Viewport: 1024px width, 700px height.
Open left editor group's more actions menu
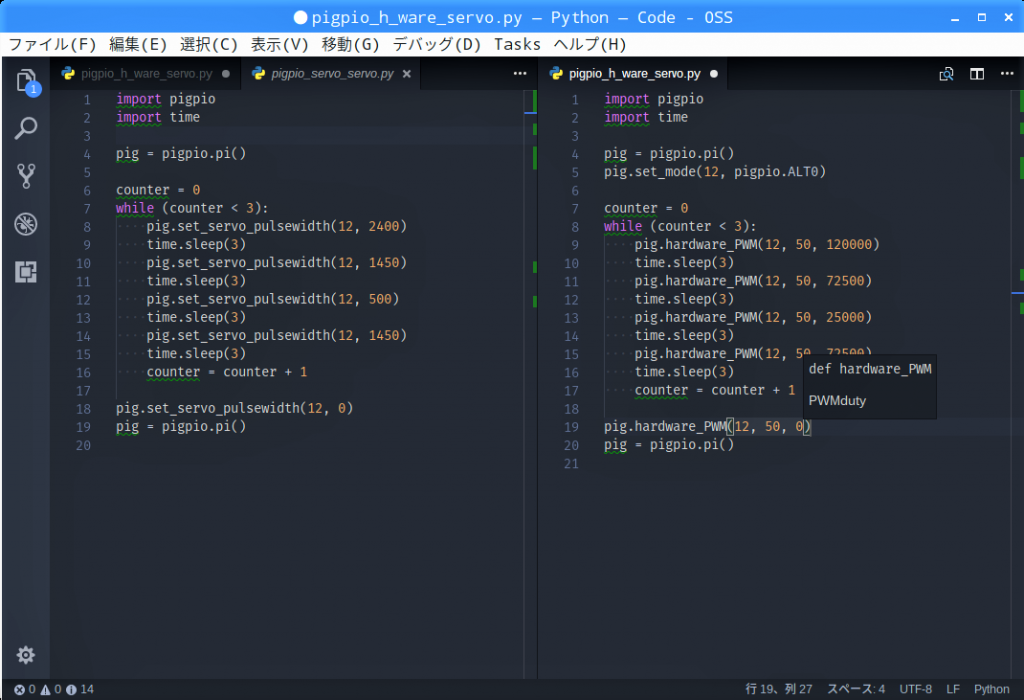tap(520, 74)
